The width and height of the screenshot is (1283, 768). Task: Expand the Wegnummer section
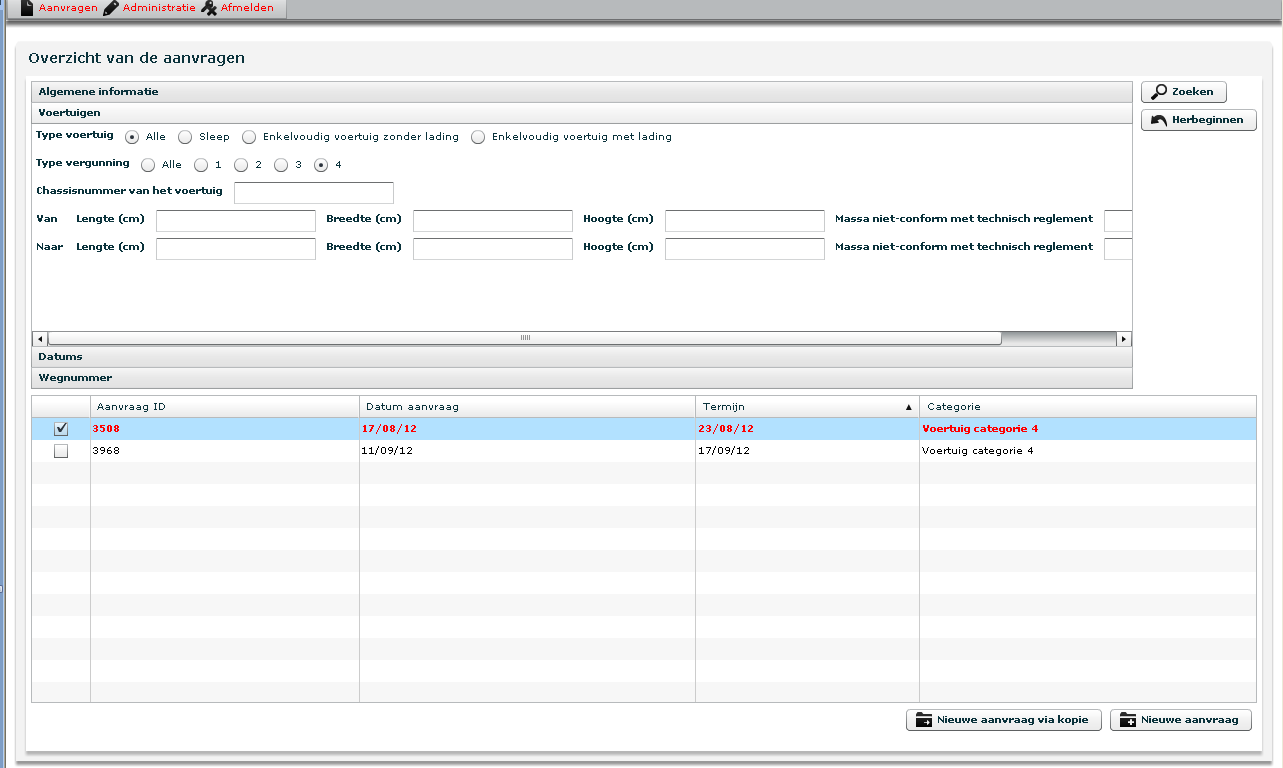[x=581, y=378]
